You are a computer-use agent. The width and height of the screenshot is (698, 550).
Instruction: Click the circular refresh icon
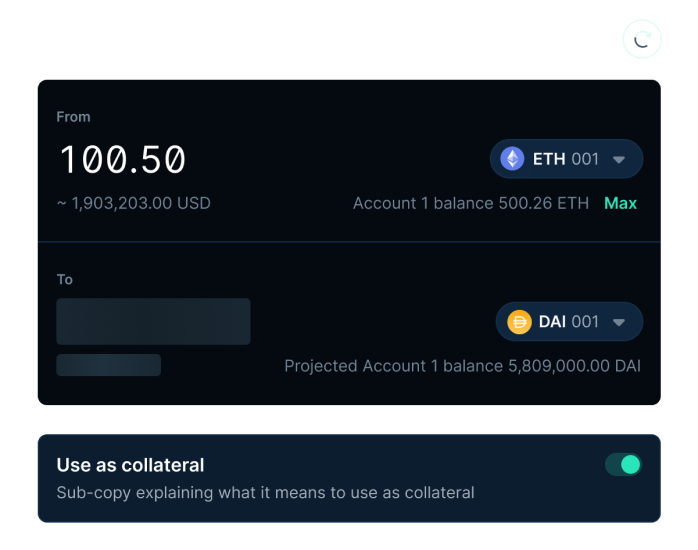[642, 39]
